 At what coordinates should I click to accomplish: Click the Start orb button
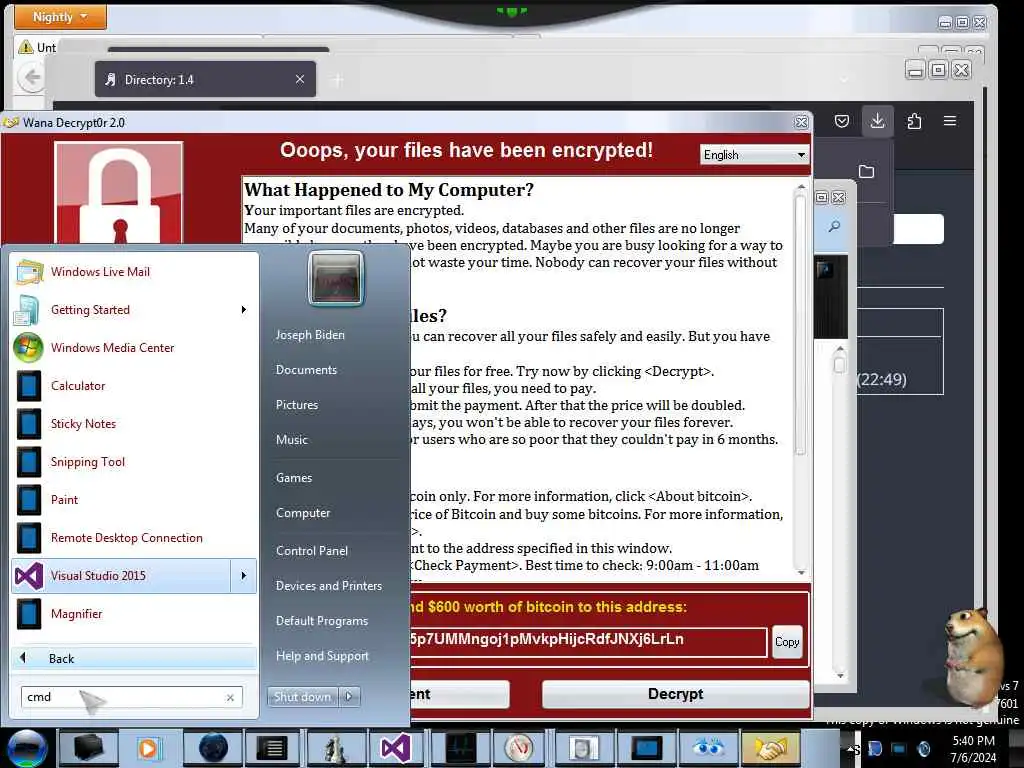point(27,748)
